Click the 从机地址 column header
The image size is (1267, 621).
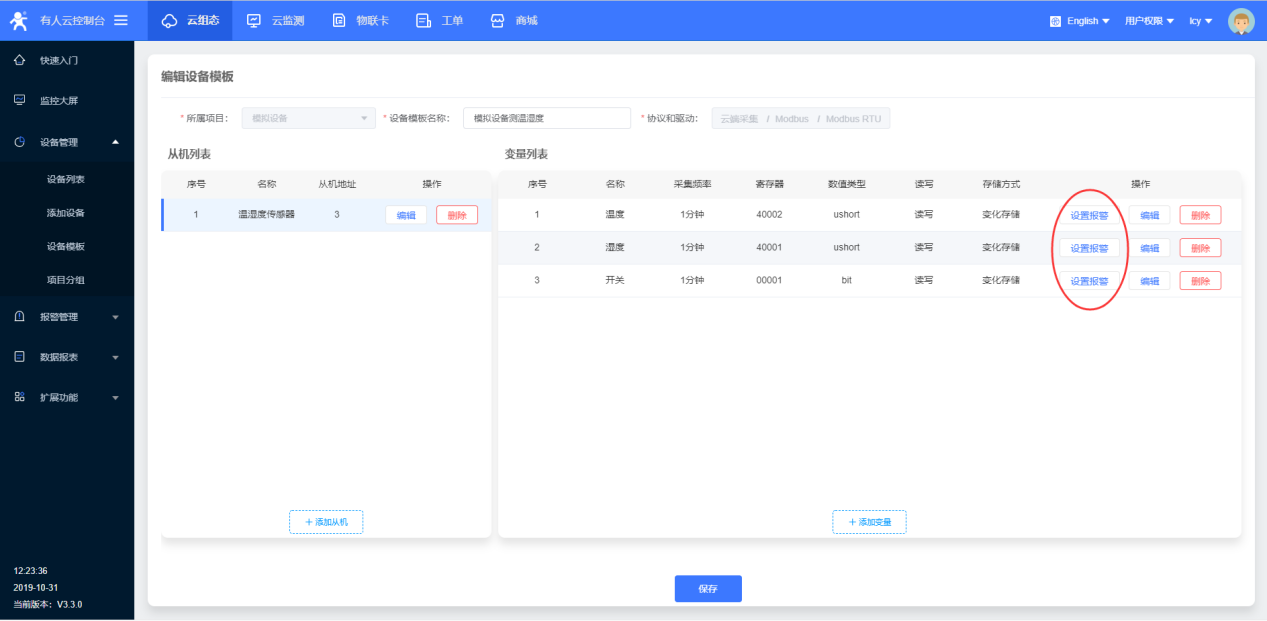337,184
